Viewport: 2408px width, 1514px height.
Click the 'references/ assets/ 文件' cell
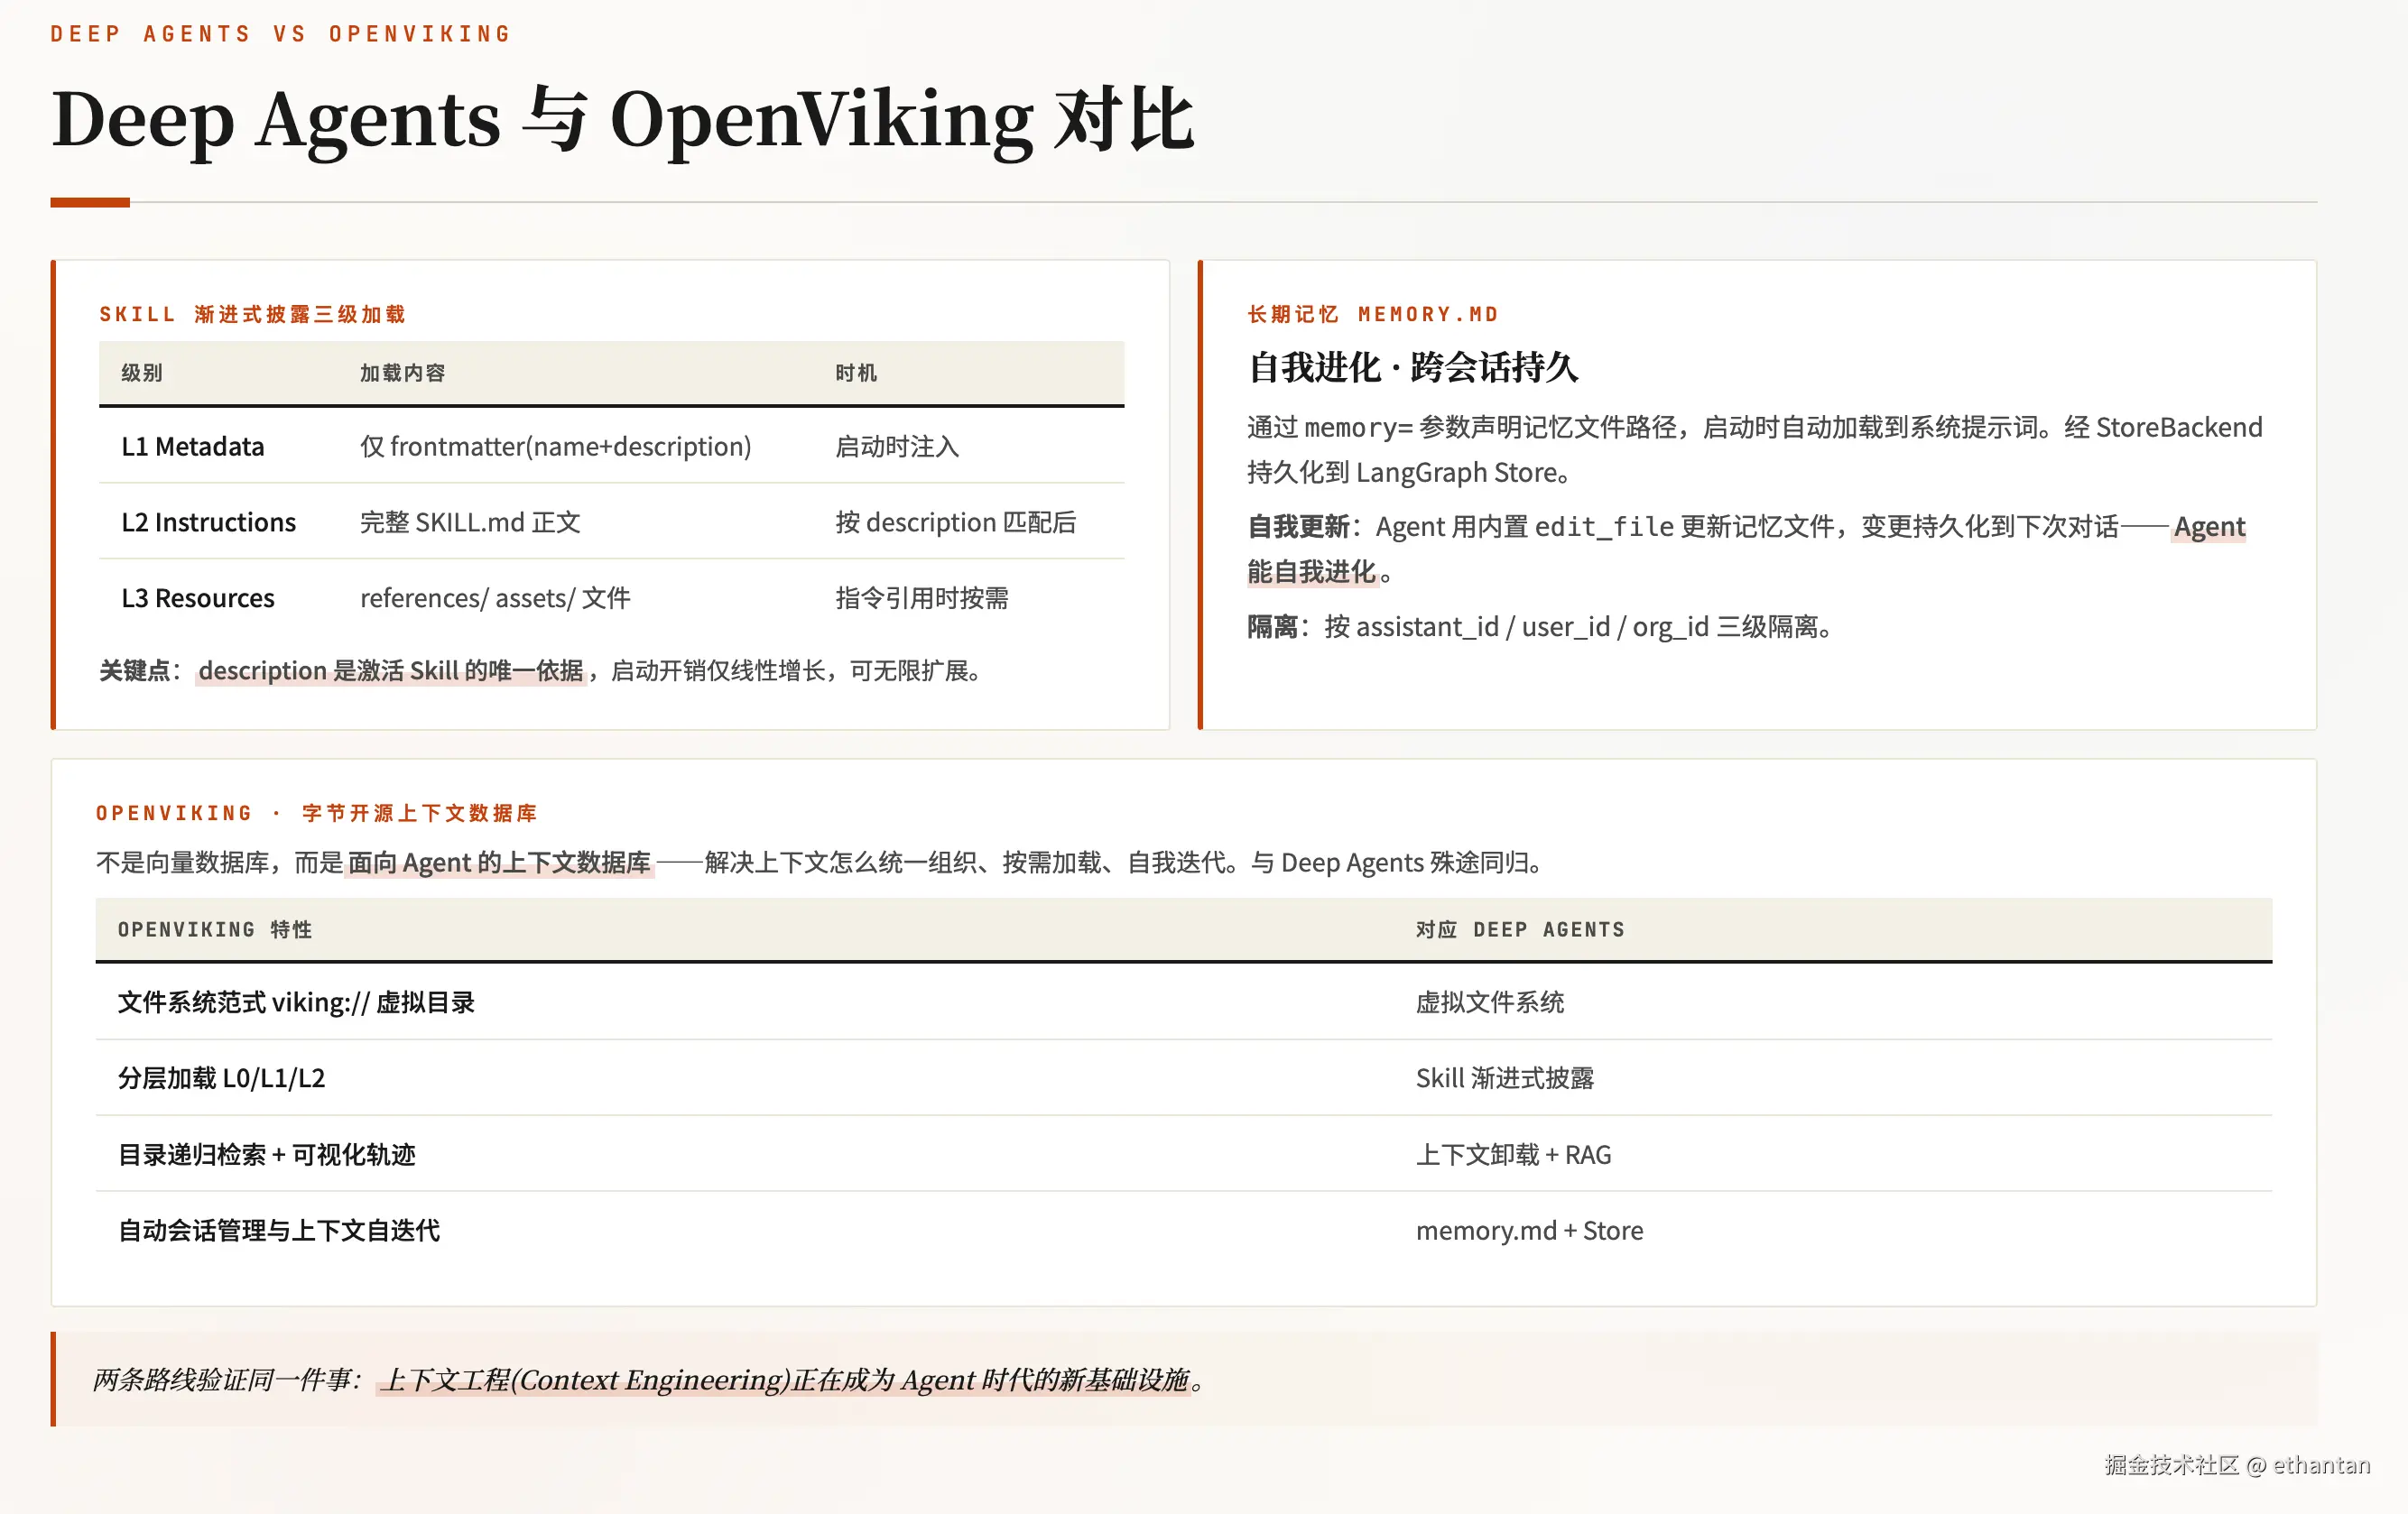[495, 598]
